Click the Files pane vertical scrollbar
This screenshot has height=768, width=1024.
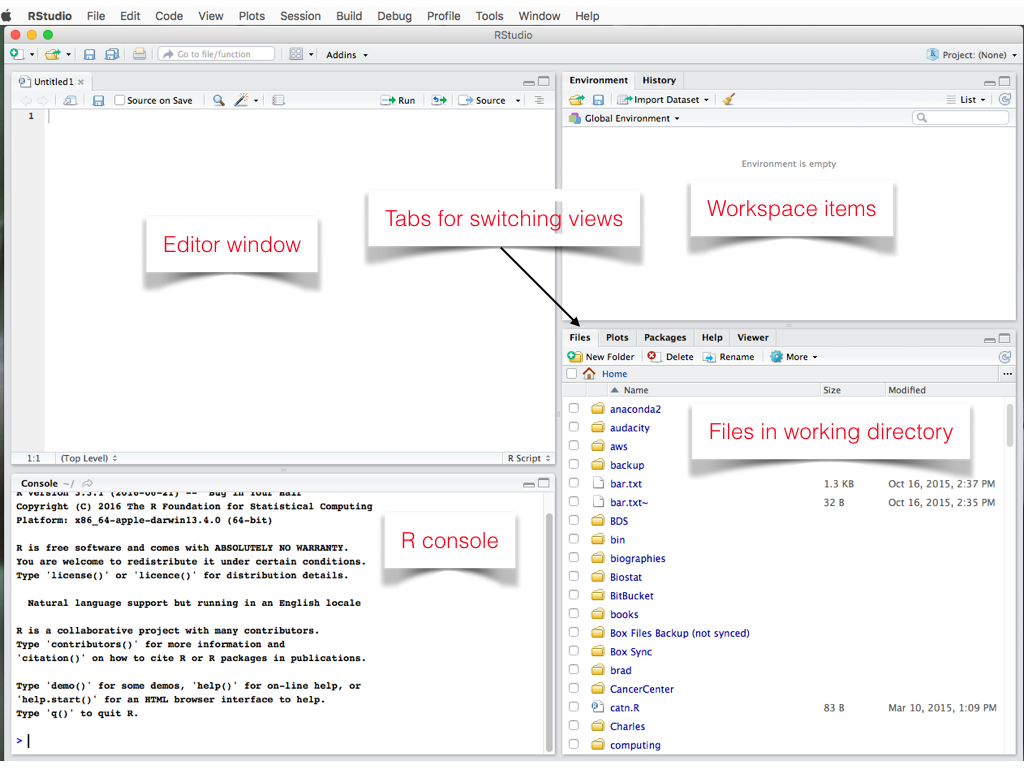[x=1010, y=425]
